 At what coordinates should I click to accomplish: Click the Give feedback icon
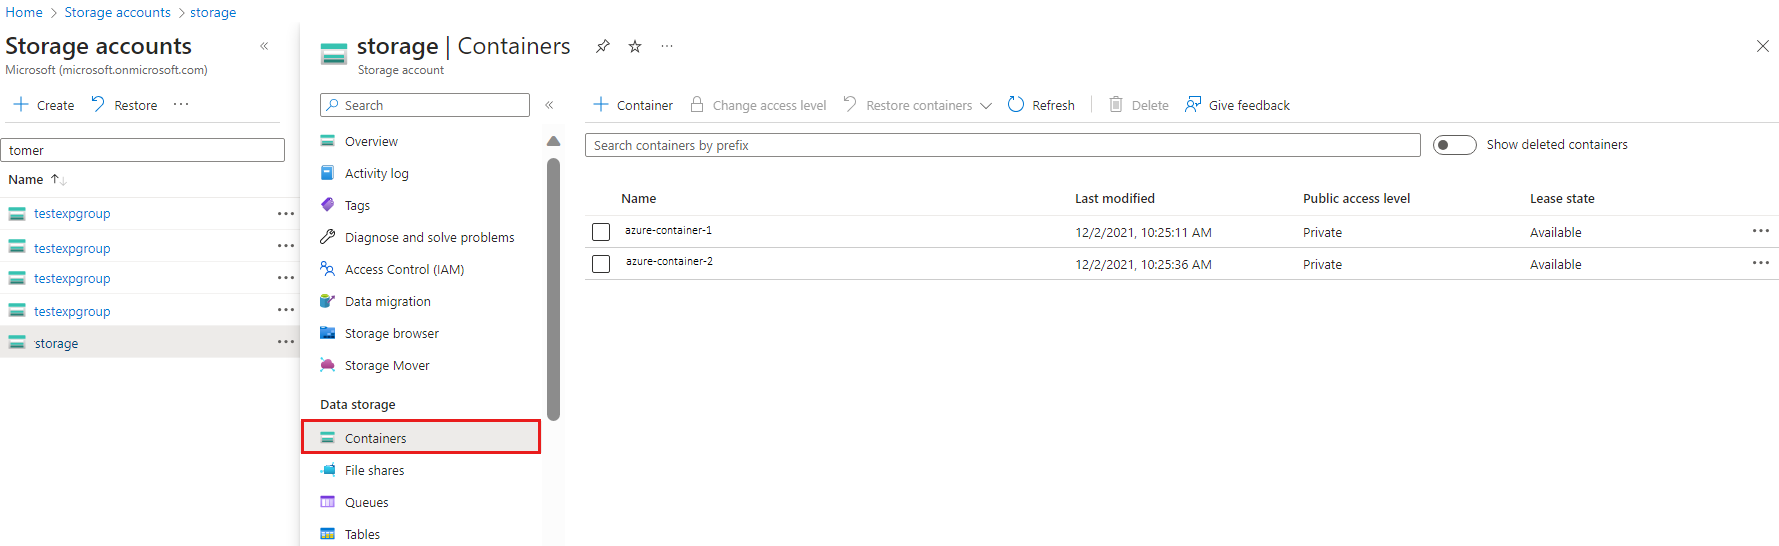pyautogui.click(x=1193, y=104)
